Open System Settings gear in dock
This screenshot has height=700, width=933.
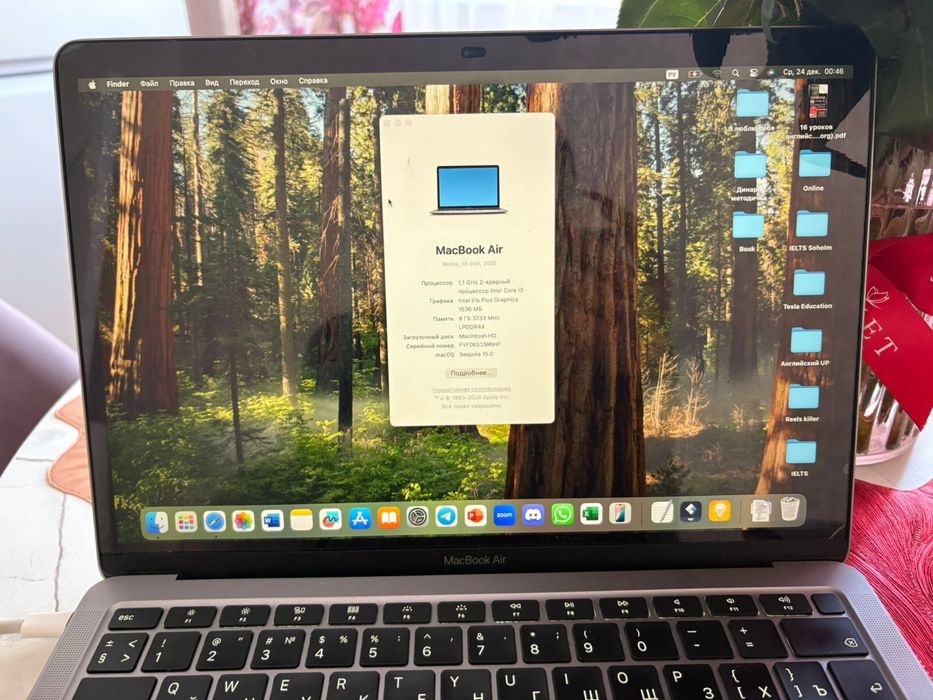417,517
